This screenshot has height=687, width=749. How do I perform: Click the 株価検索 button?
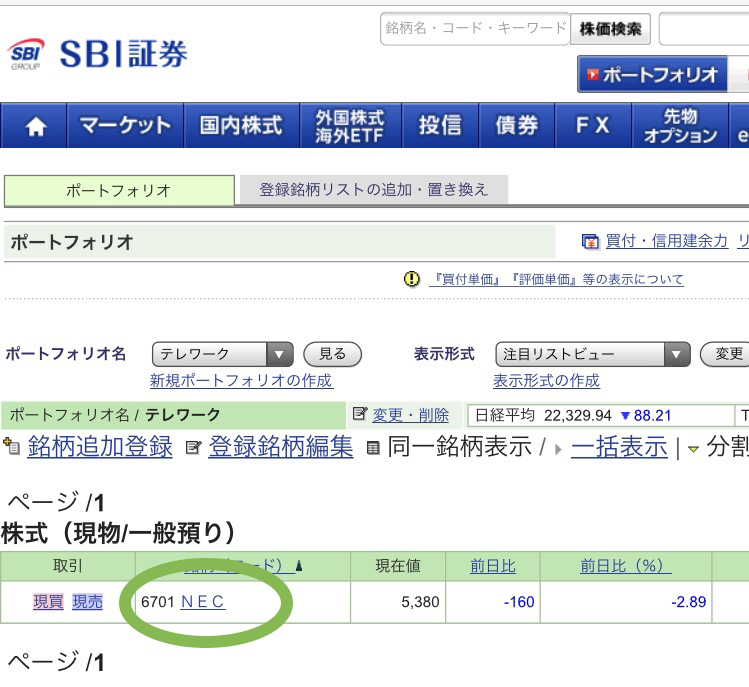tap(610, 29)
